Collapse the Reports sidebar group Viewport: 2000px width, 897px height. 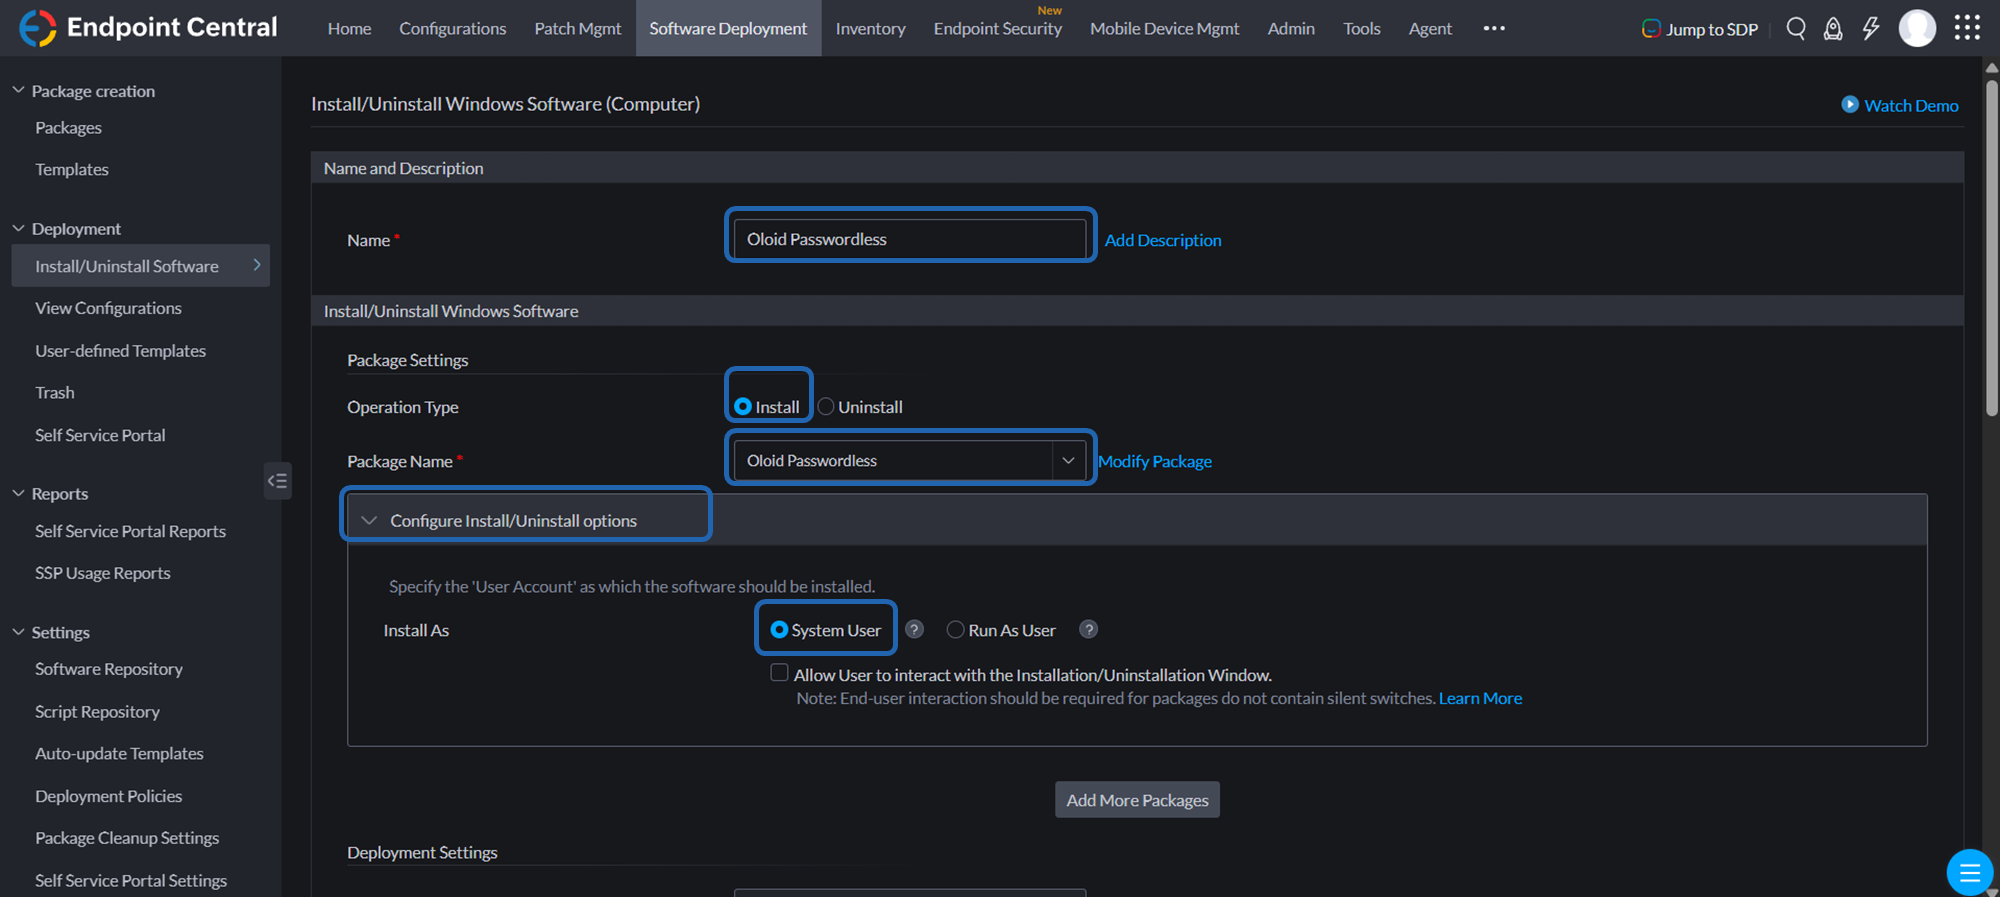18,493
